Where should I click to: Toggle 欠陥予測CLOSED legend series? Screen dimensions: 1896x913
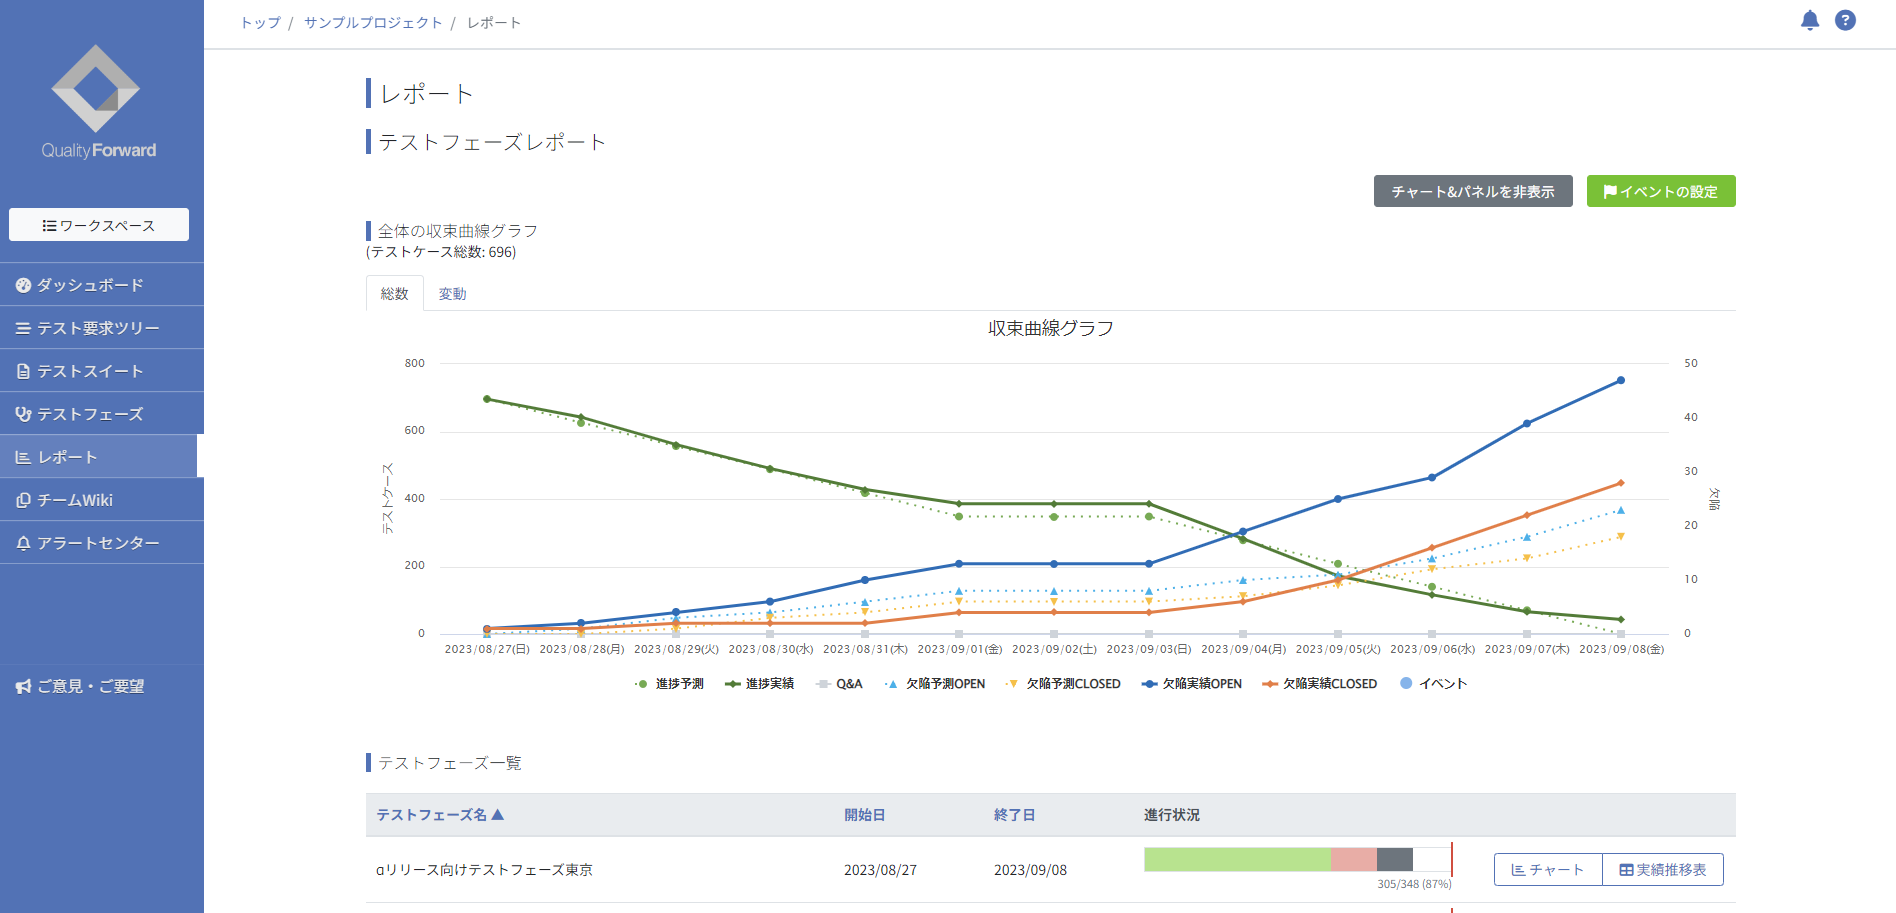point(1063,684)
